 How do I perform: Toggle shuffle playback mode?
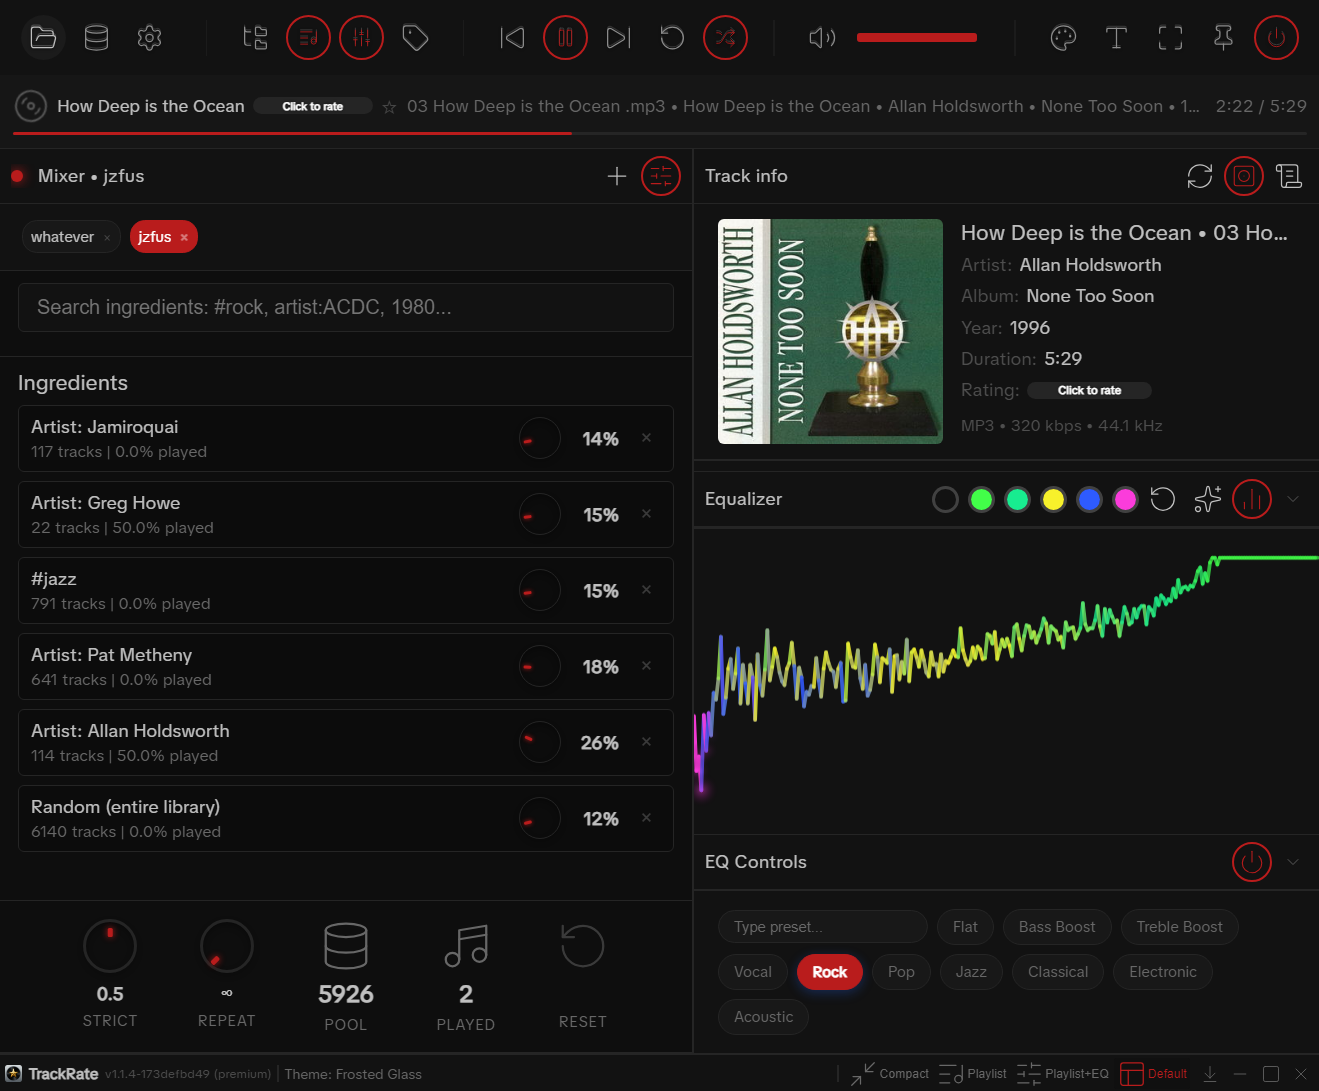click(x=726, y=37)
